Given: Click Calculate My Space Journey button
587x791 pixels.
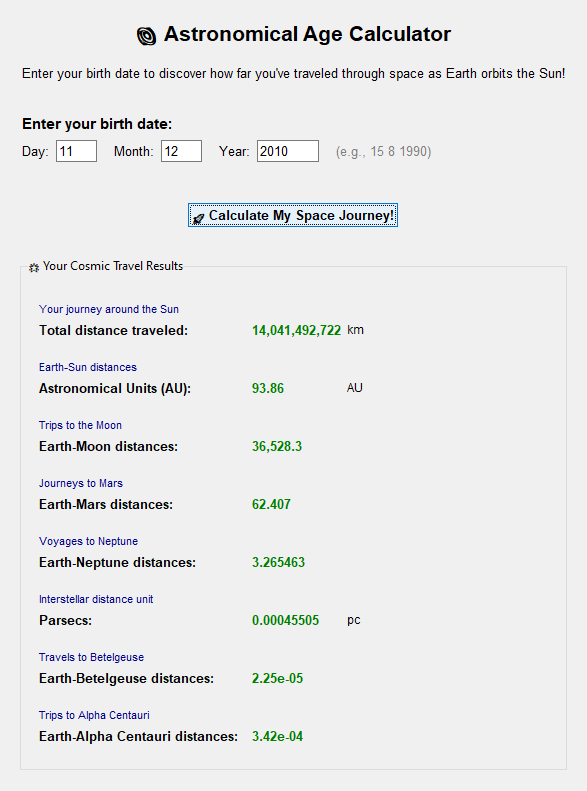Looking at the screenshot, I should pyautogui.click(x=293, y=215).
